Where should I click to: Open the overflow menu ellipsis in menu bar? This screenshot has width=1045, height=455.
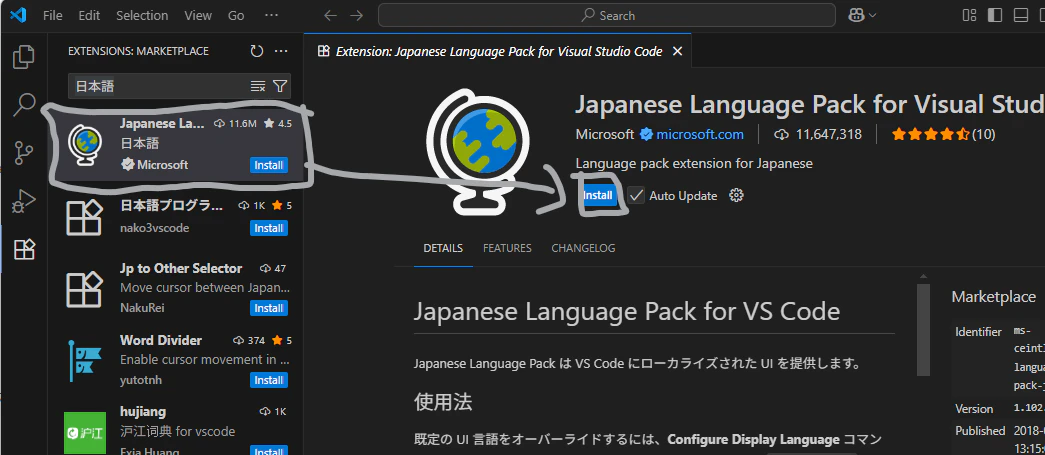click(271, 15)
